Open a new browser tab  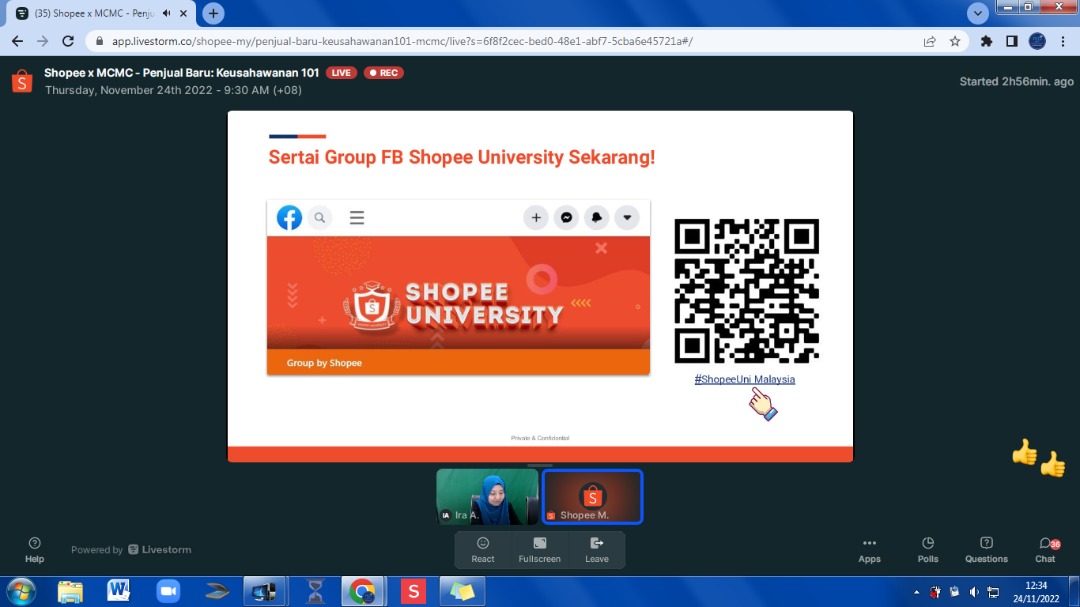[x=213, y=13]
